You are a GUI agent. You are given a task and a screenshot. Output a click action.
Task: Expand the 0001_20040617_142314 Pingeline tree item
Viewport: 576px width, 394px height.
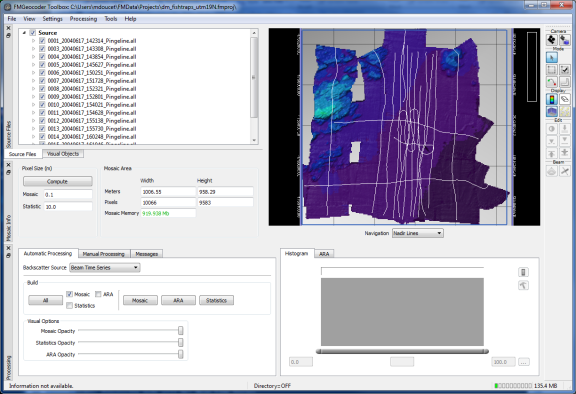pyautogui.click(x=33, y=41)
